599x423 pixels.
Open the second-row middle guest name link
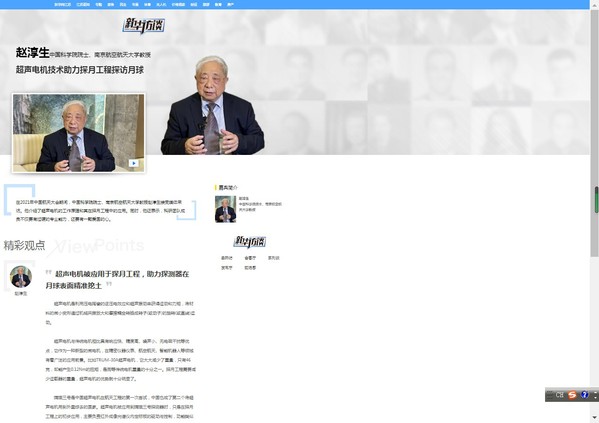tap(250, 268)
